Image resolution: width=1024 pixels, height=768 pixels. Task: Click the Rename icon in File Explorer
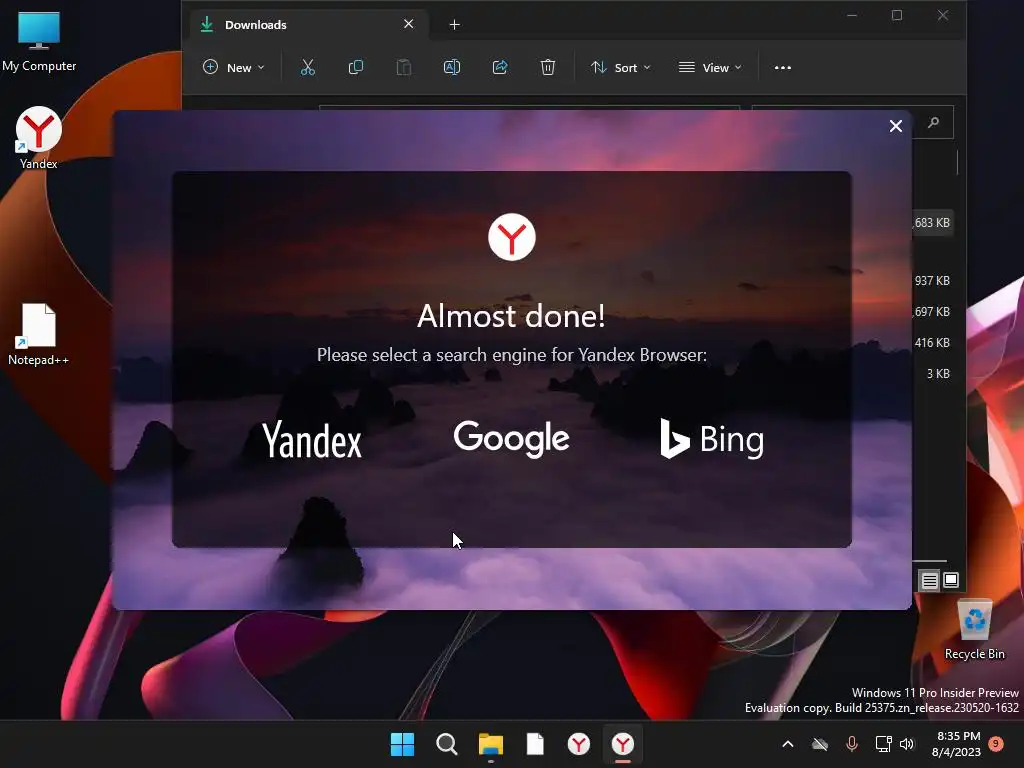(x=452, y=67)
